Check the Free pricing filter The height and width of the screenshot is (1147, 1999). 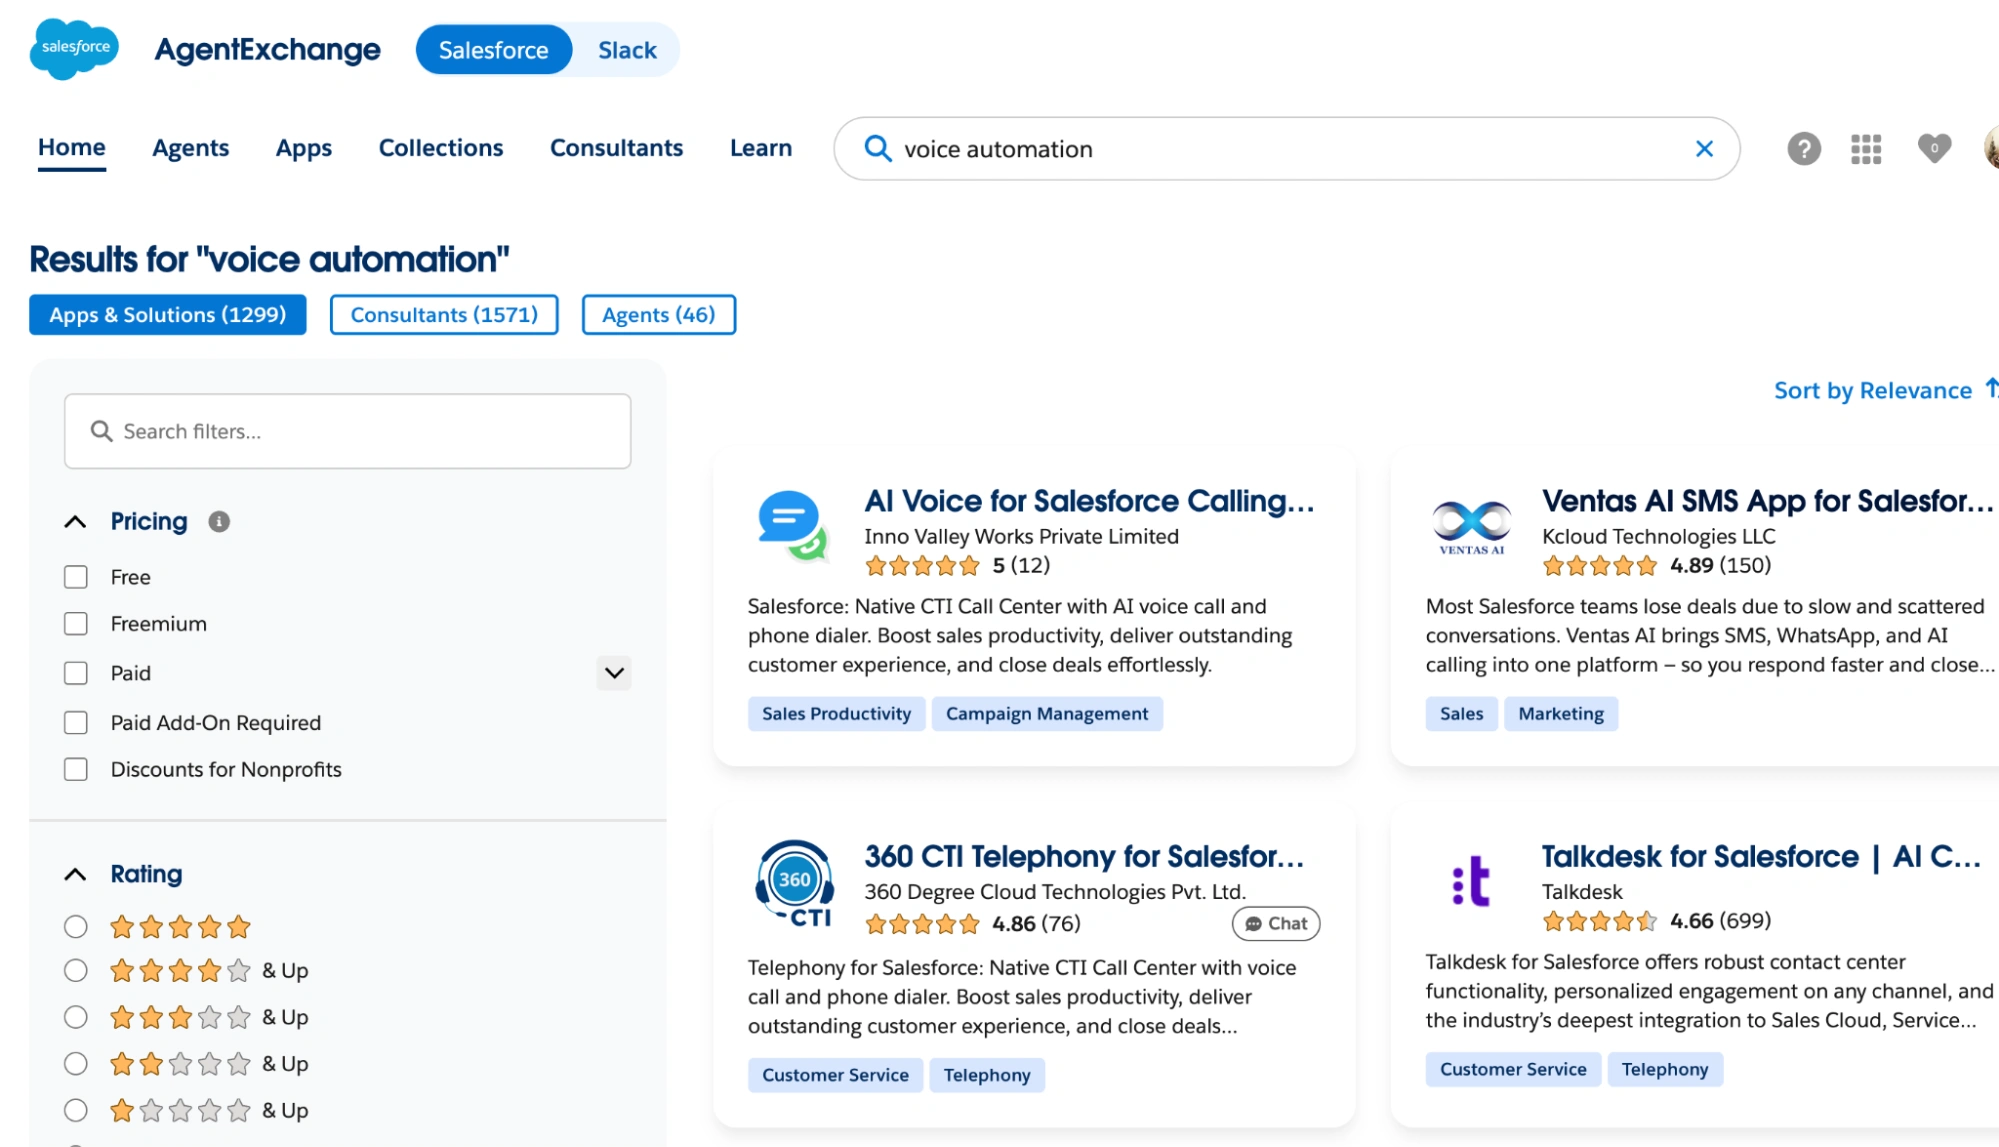click(x=76, y=577)
